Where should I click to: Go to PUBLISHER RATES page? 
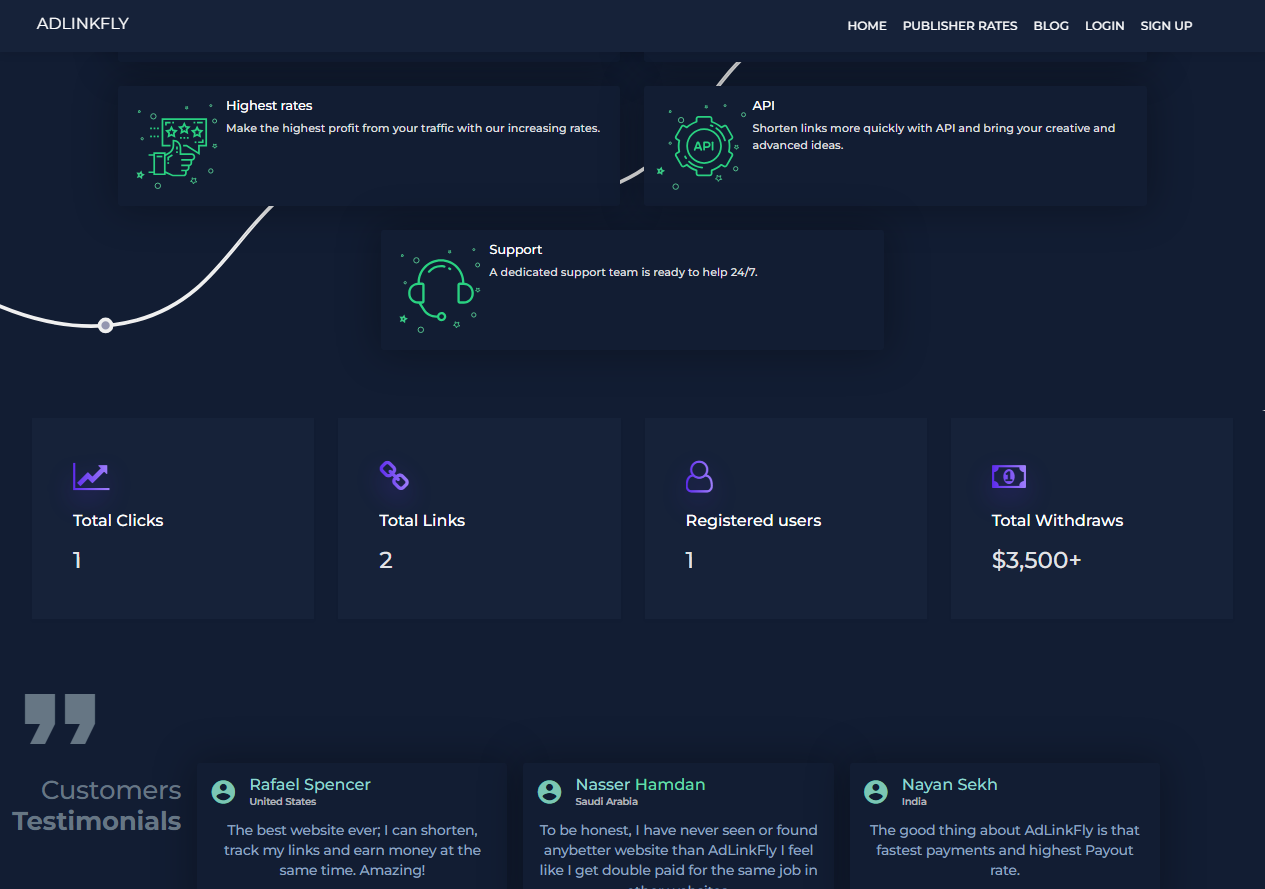pos(960,26)
